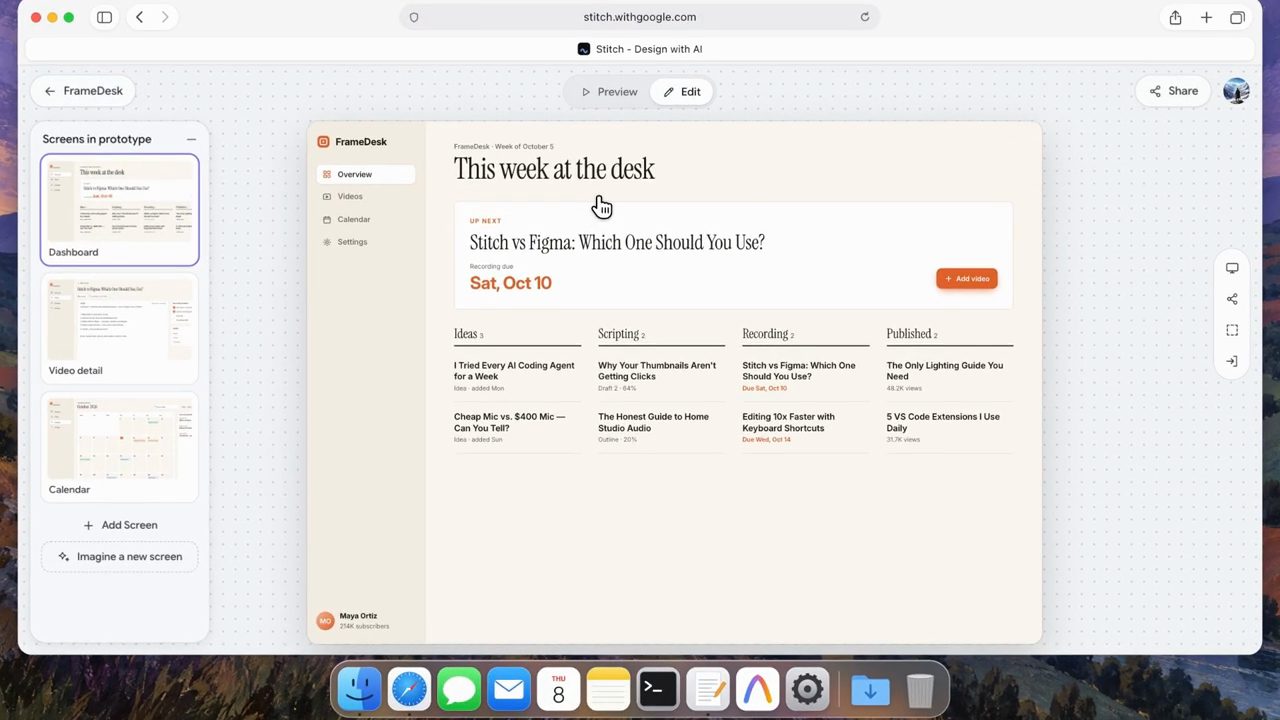Click '5 VS Code Extensions I Use Daily'
The image size is (1280, 720).
point(943,422)
